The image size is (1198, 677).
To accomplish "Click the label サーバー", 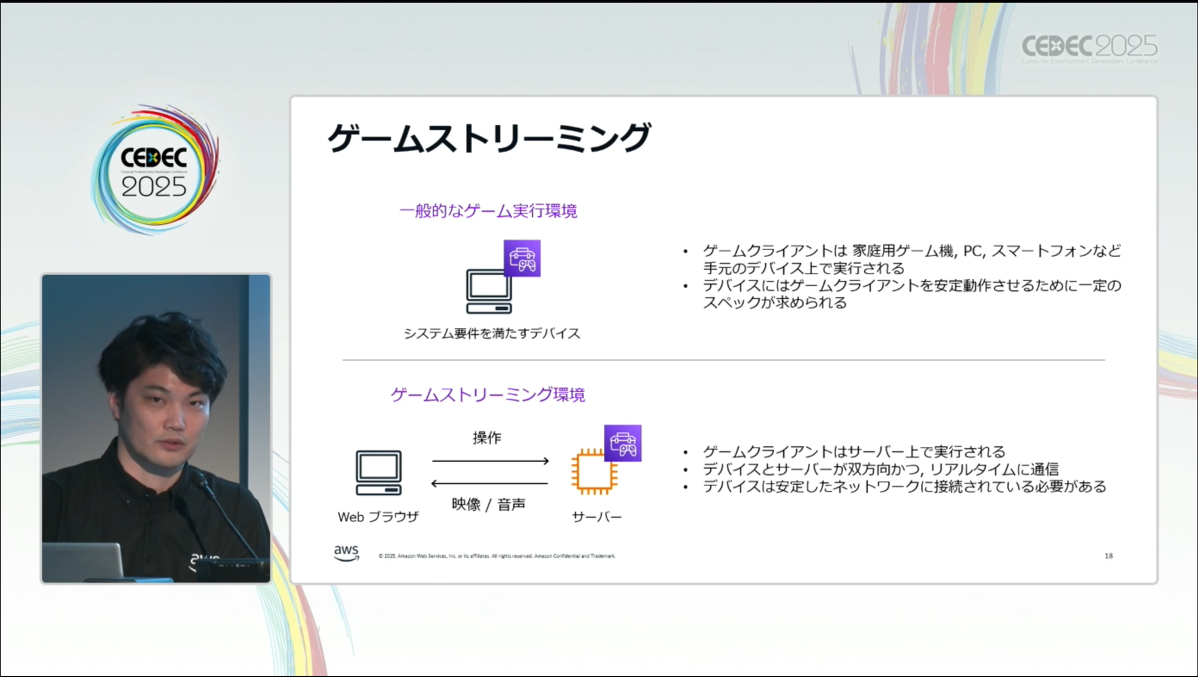I will point(597,517).
